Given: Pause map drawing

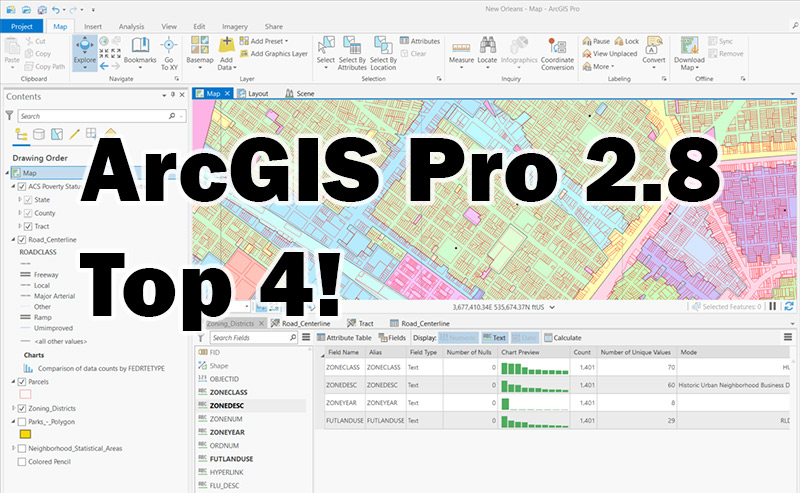Looking at the screenshot, I should pyautogui.click(x=773, y=307).
